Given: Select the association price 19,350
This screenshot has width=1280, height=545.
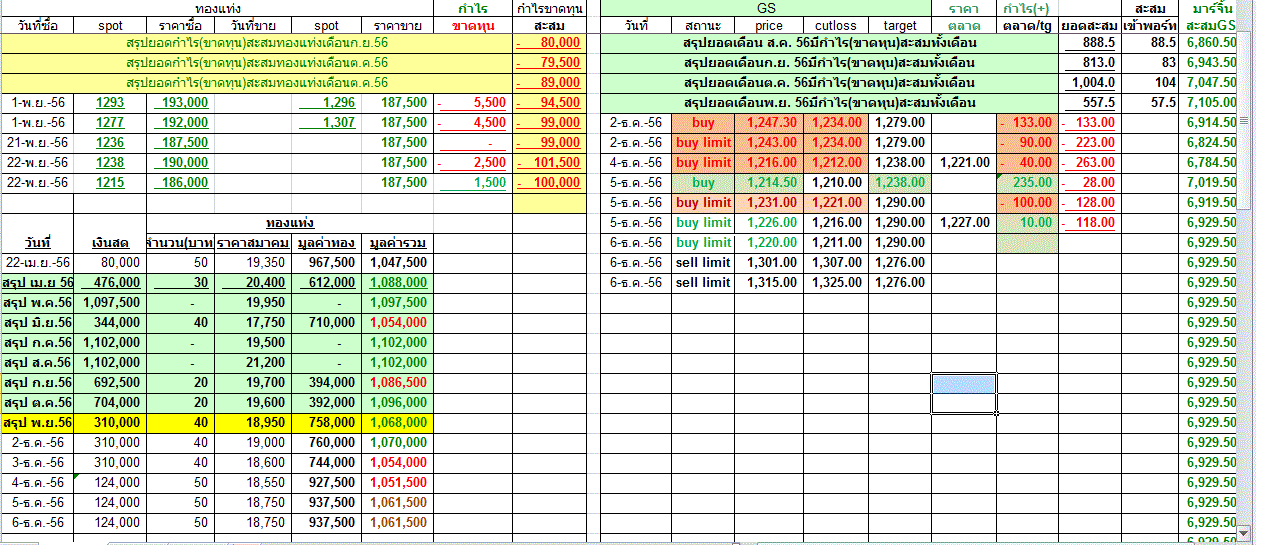Looking at the screenshot, I should click(x=255, y=263).
